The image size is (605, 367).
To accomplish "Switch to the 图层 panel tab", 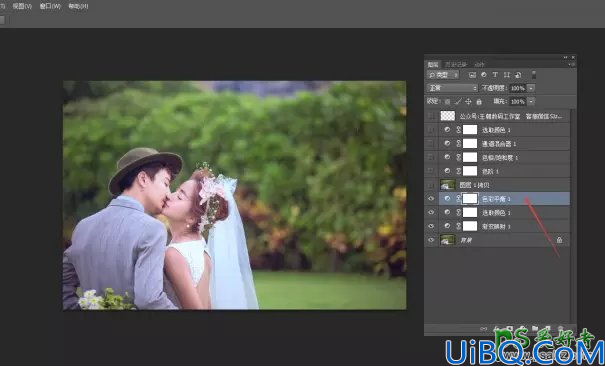I will (x=433, y=64).
